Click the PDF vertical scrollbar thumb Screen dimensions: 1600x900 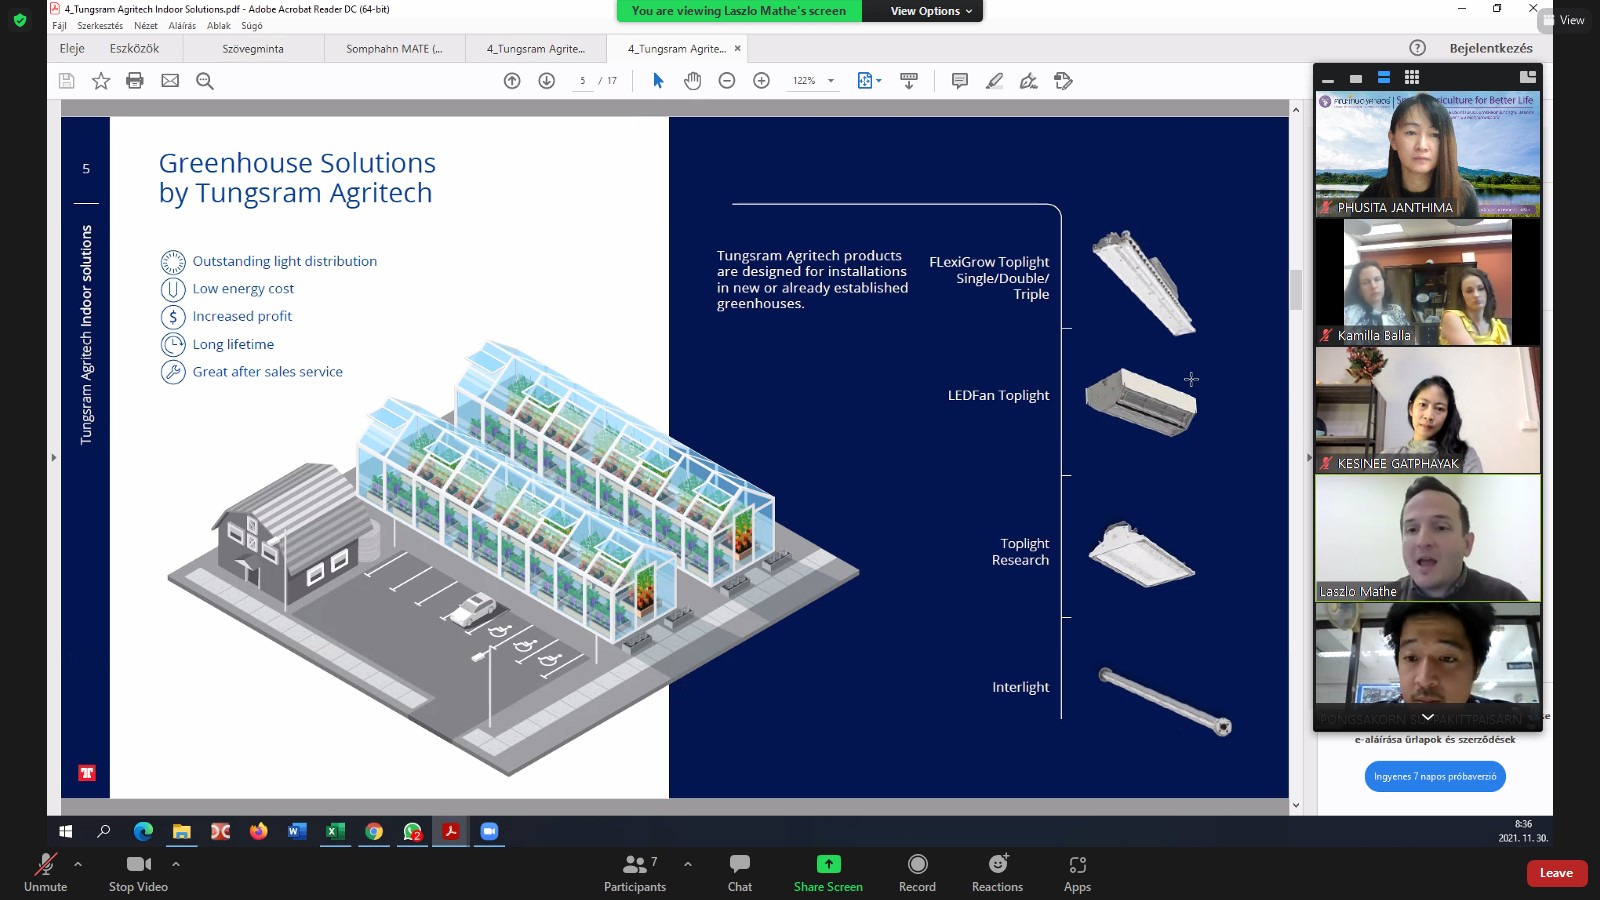pos(1296,290)
